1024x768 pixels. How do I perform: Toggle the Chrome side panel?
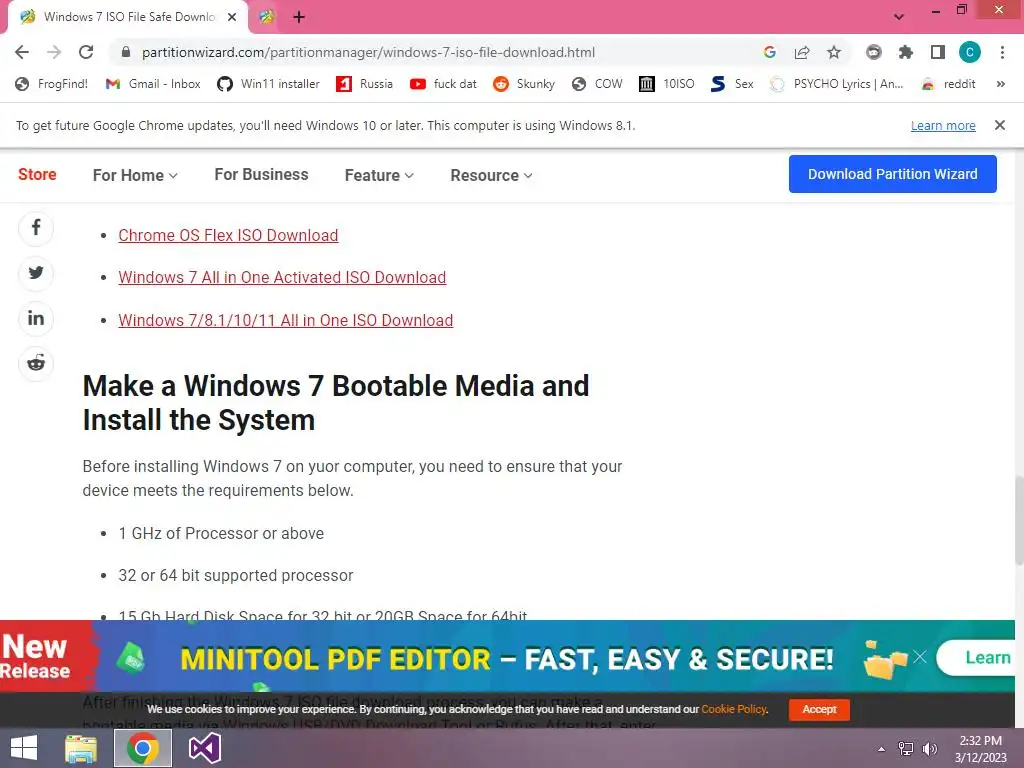tap(938, 52)
